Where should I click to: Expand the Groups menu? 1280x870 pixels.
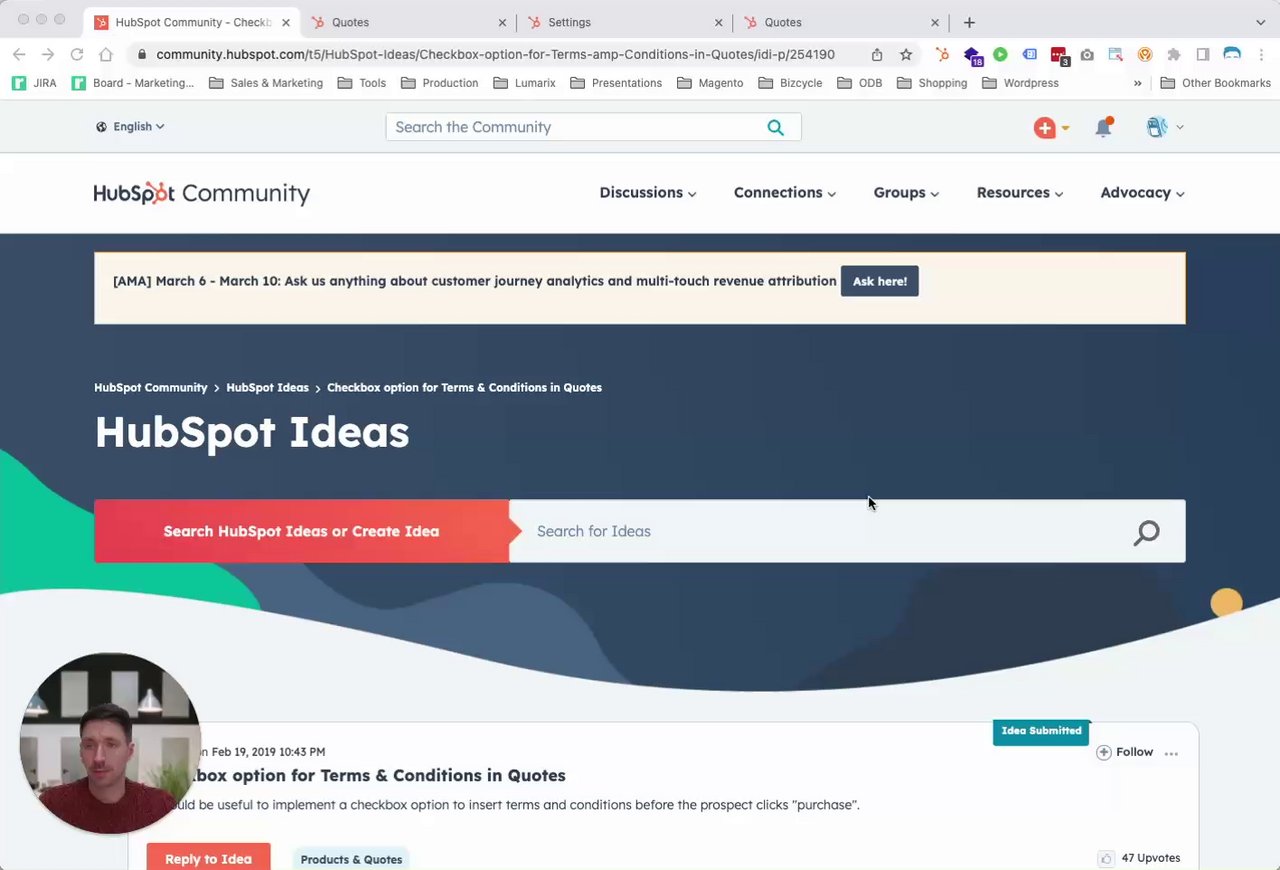pos(906,193)
